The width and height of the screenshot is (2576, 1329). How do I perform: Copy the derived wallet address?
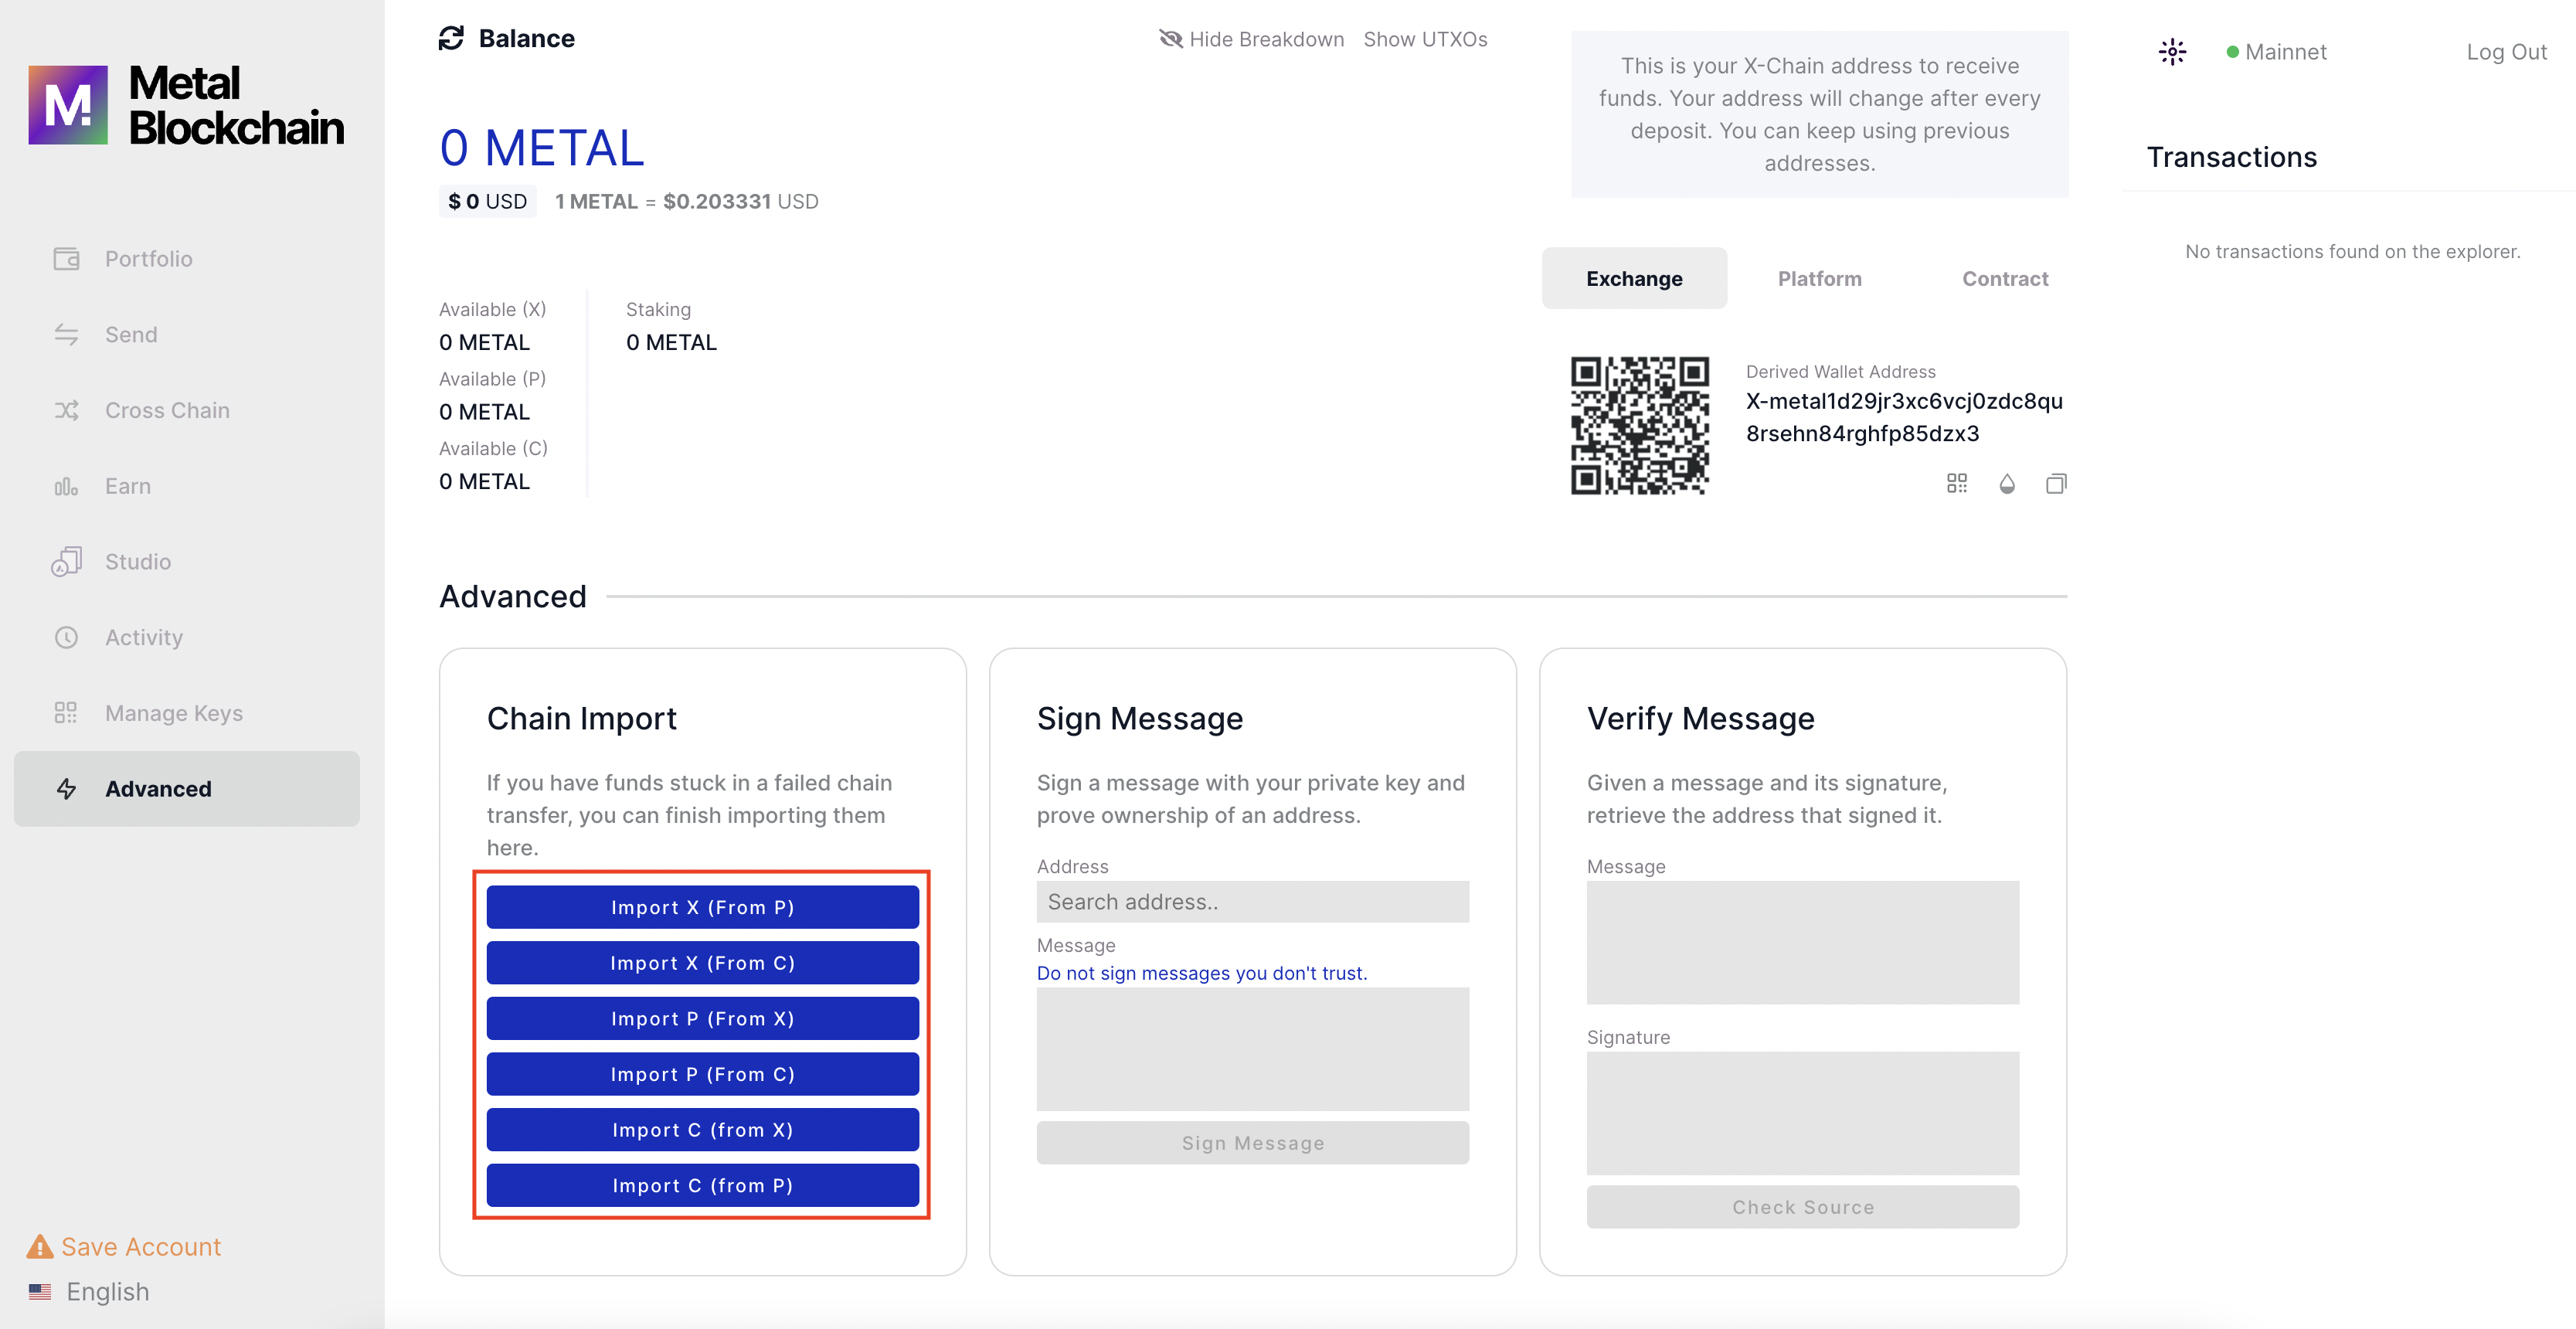(2056, 484)
